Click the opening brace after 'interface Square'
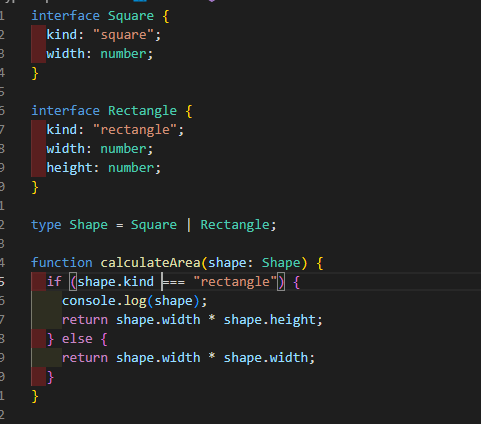481x424 pixels. 166,16
